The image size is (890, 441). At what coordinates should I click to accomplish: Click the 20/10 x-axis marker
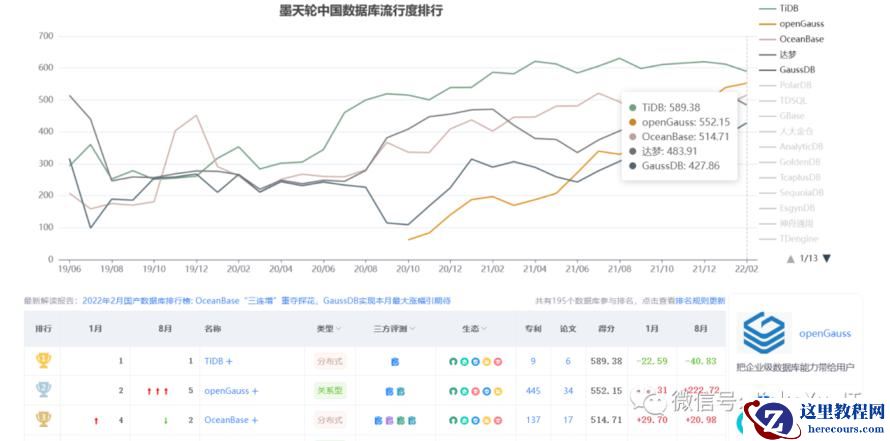tap(408, 268)
